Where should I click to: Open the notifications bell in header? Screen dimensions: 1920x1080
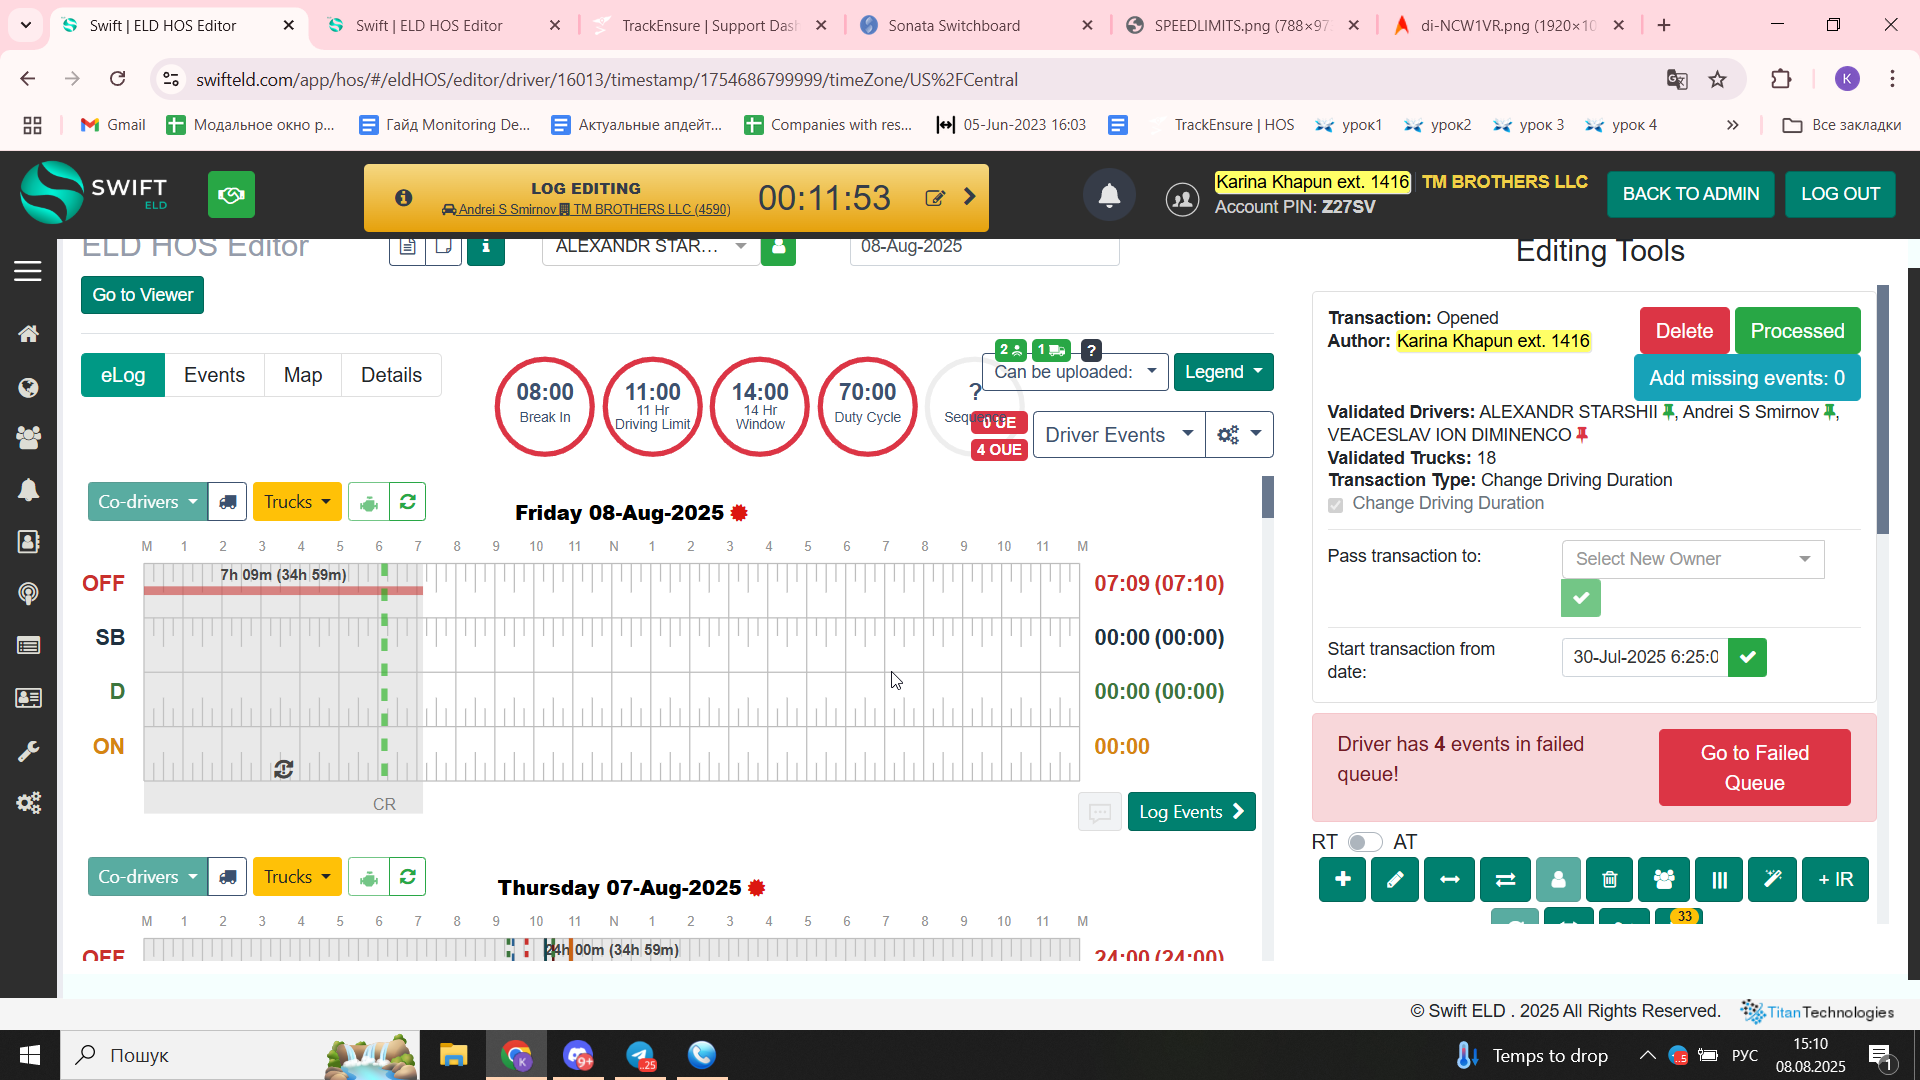[x=1109, y=195]
